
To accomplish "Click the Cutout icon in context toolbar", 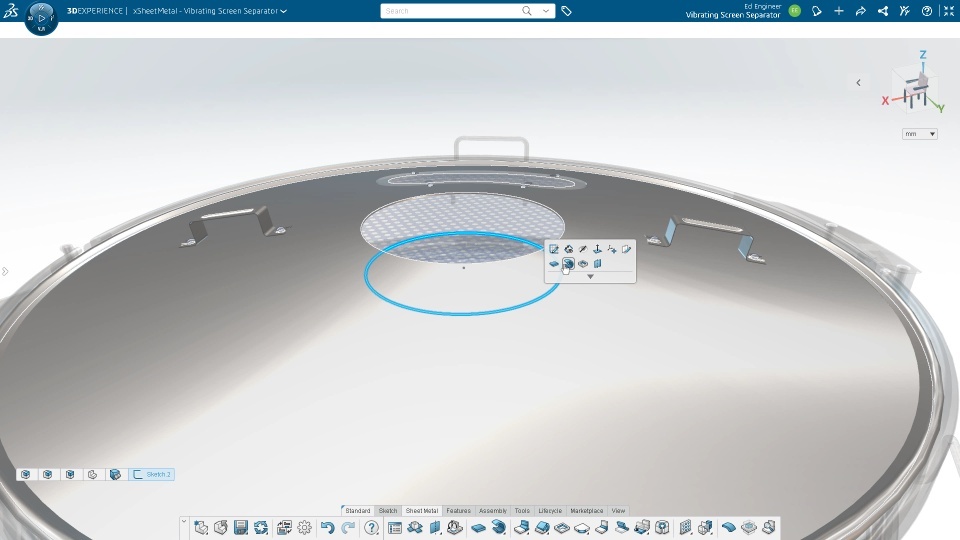I will coord(583,264).
